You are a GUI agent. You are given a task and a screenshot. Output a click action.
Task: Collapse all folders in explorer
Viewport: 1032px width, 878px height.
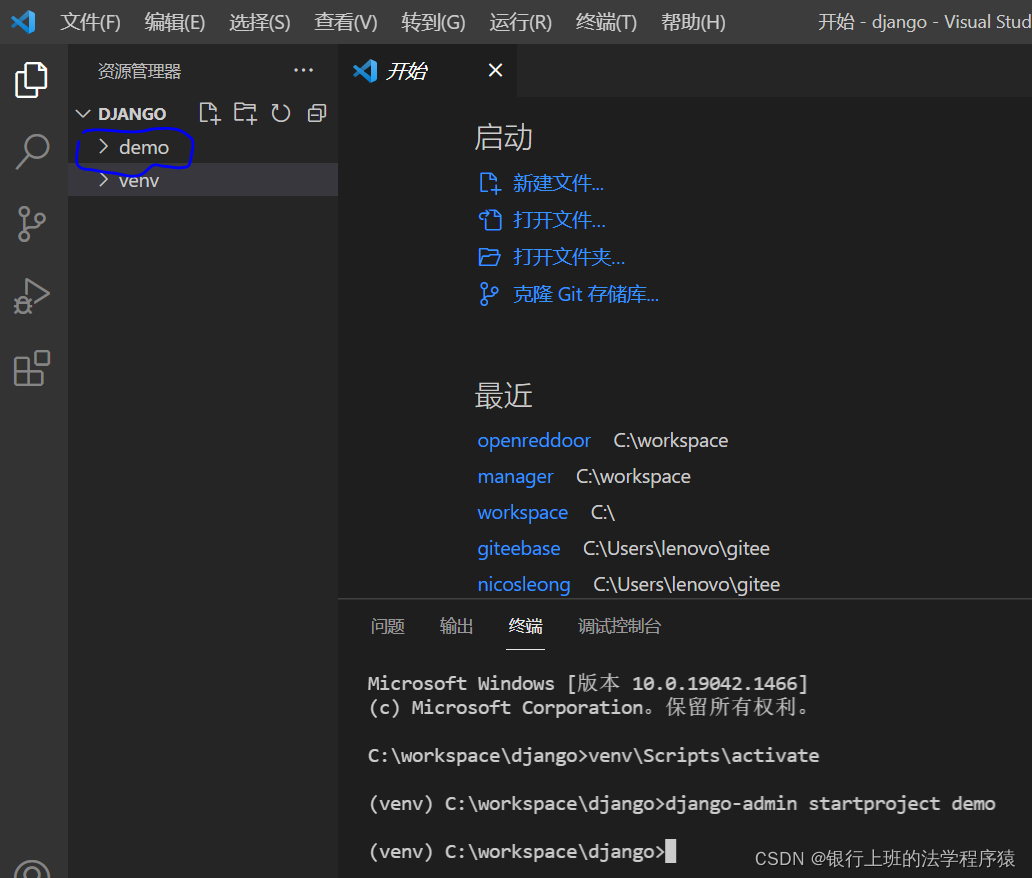(x=317, y=113)
